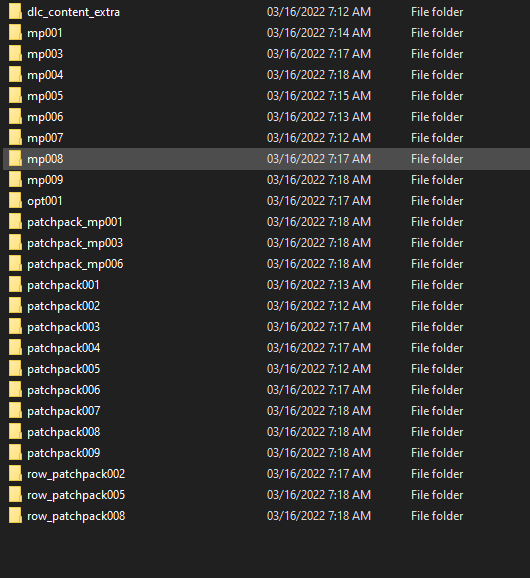Screen dimensions: 530x578
Task: Select the highlighted mp008 folder row
Action: pos(266,159)
